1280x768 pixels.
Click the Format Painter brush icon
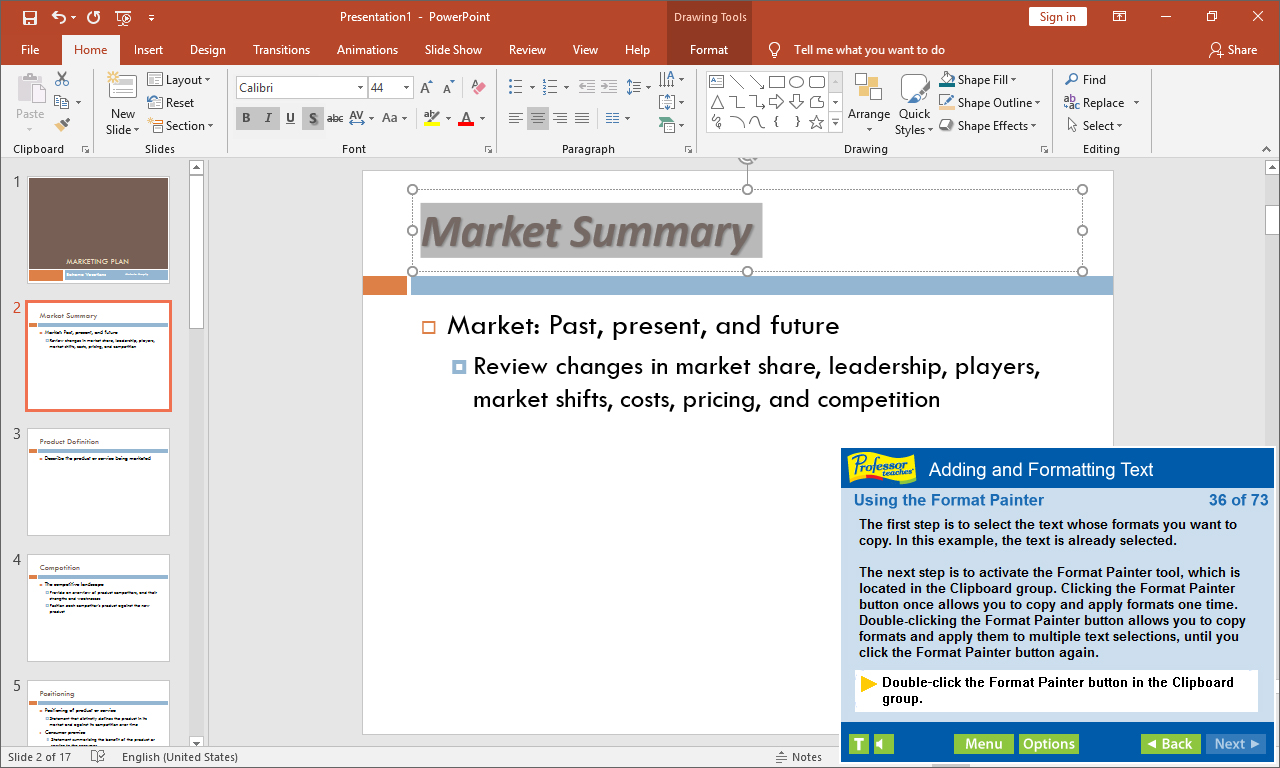click(62, 125)
